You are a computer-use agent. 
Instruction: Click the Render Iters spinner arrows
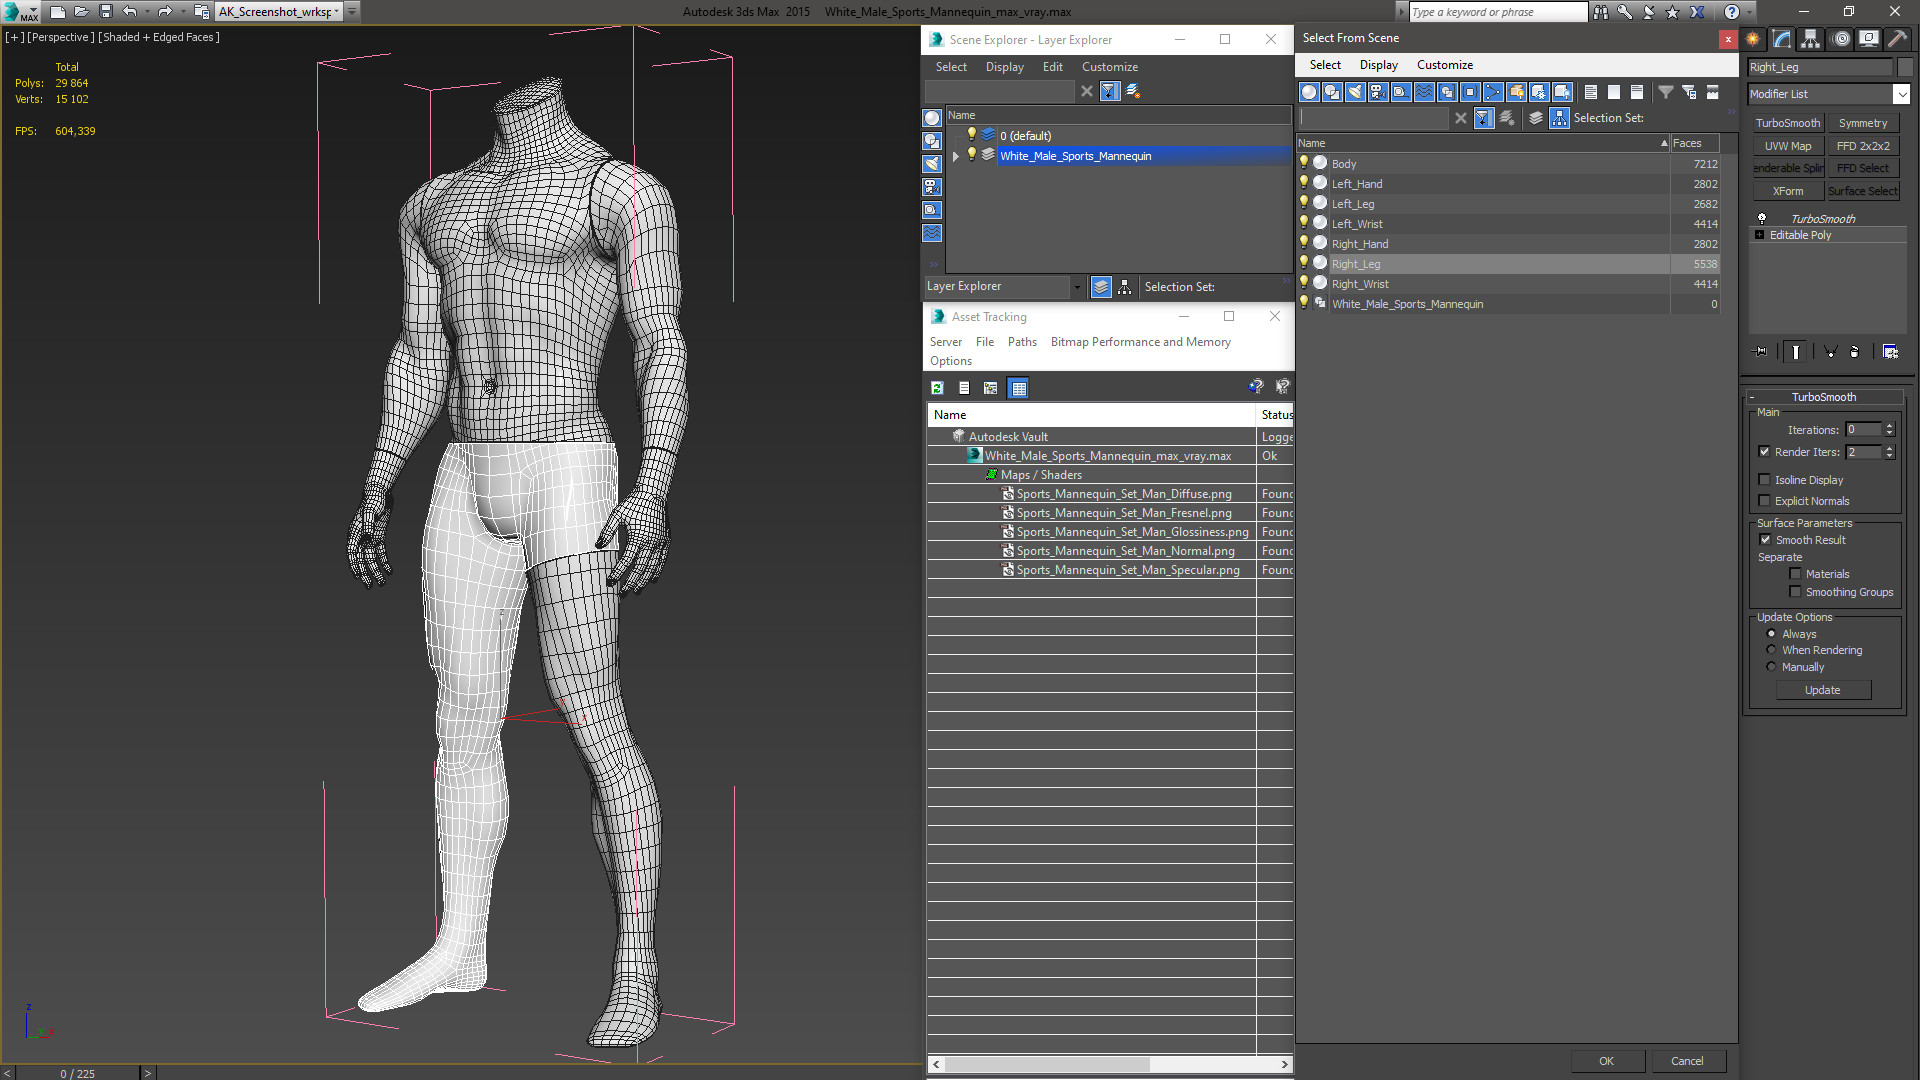1889,452
